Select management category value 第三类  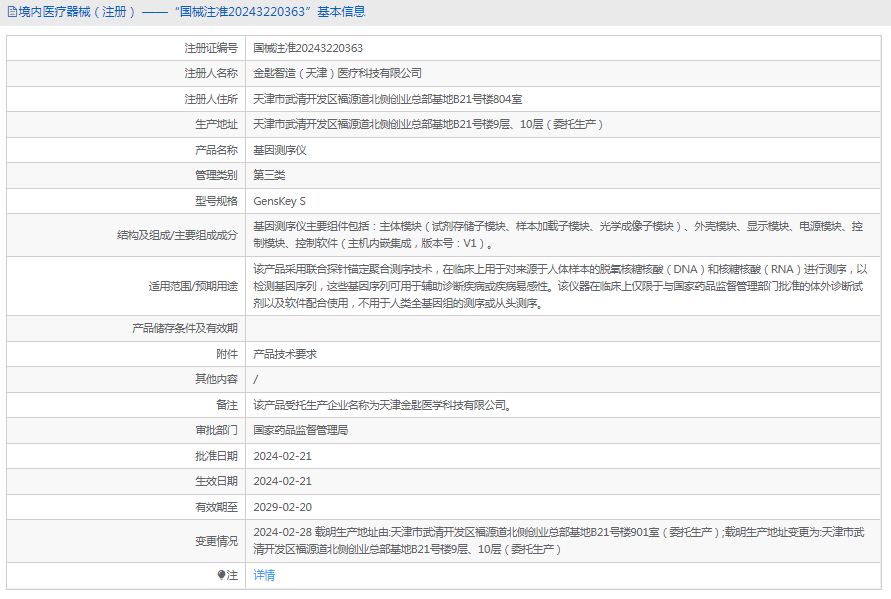[269, 175]
